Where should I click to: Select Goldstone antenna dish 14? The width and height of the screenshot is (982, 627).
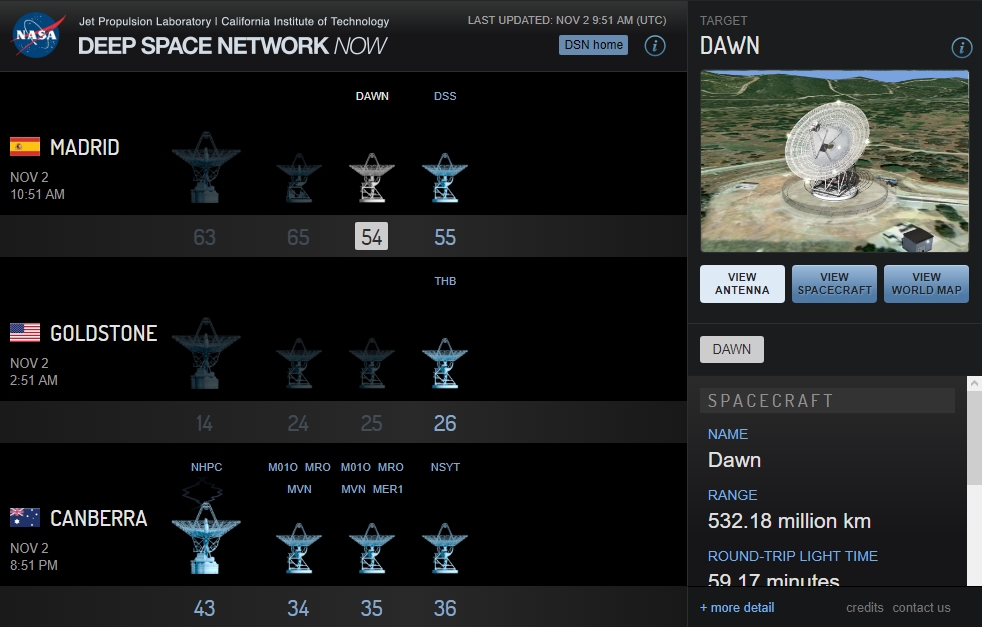(205, 353)
